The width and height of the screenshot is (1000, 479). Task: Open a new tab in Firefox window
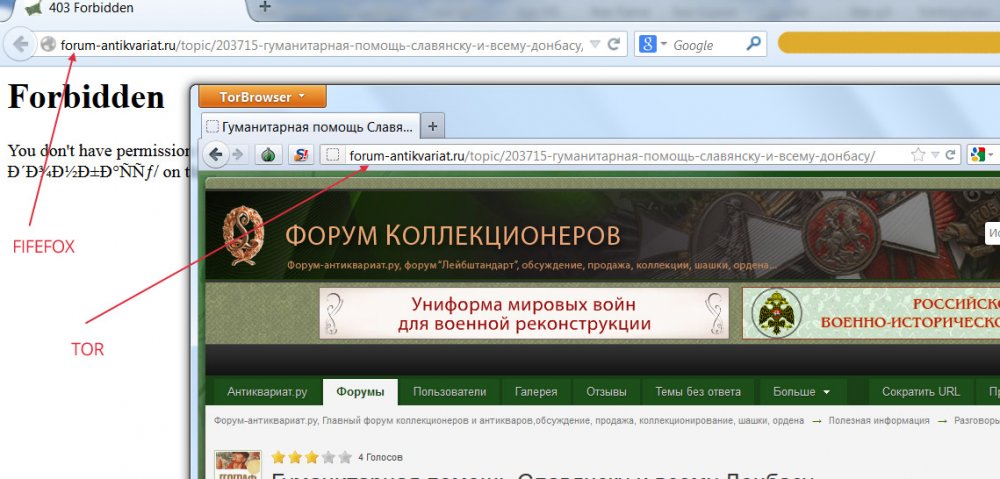point(265,8)
